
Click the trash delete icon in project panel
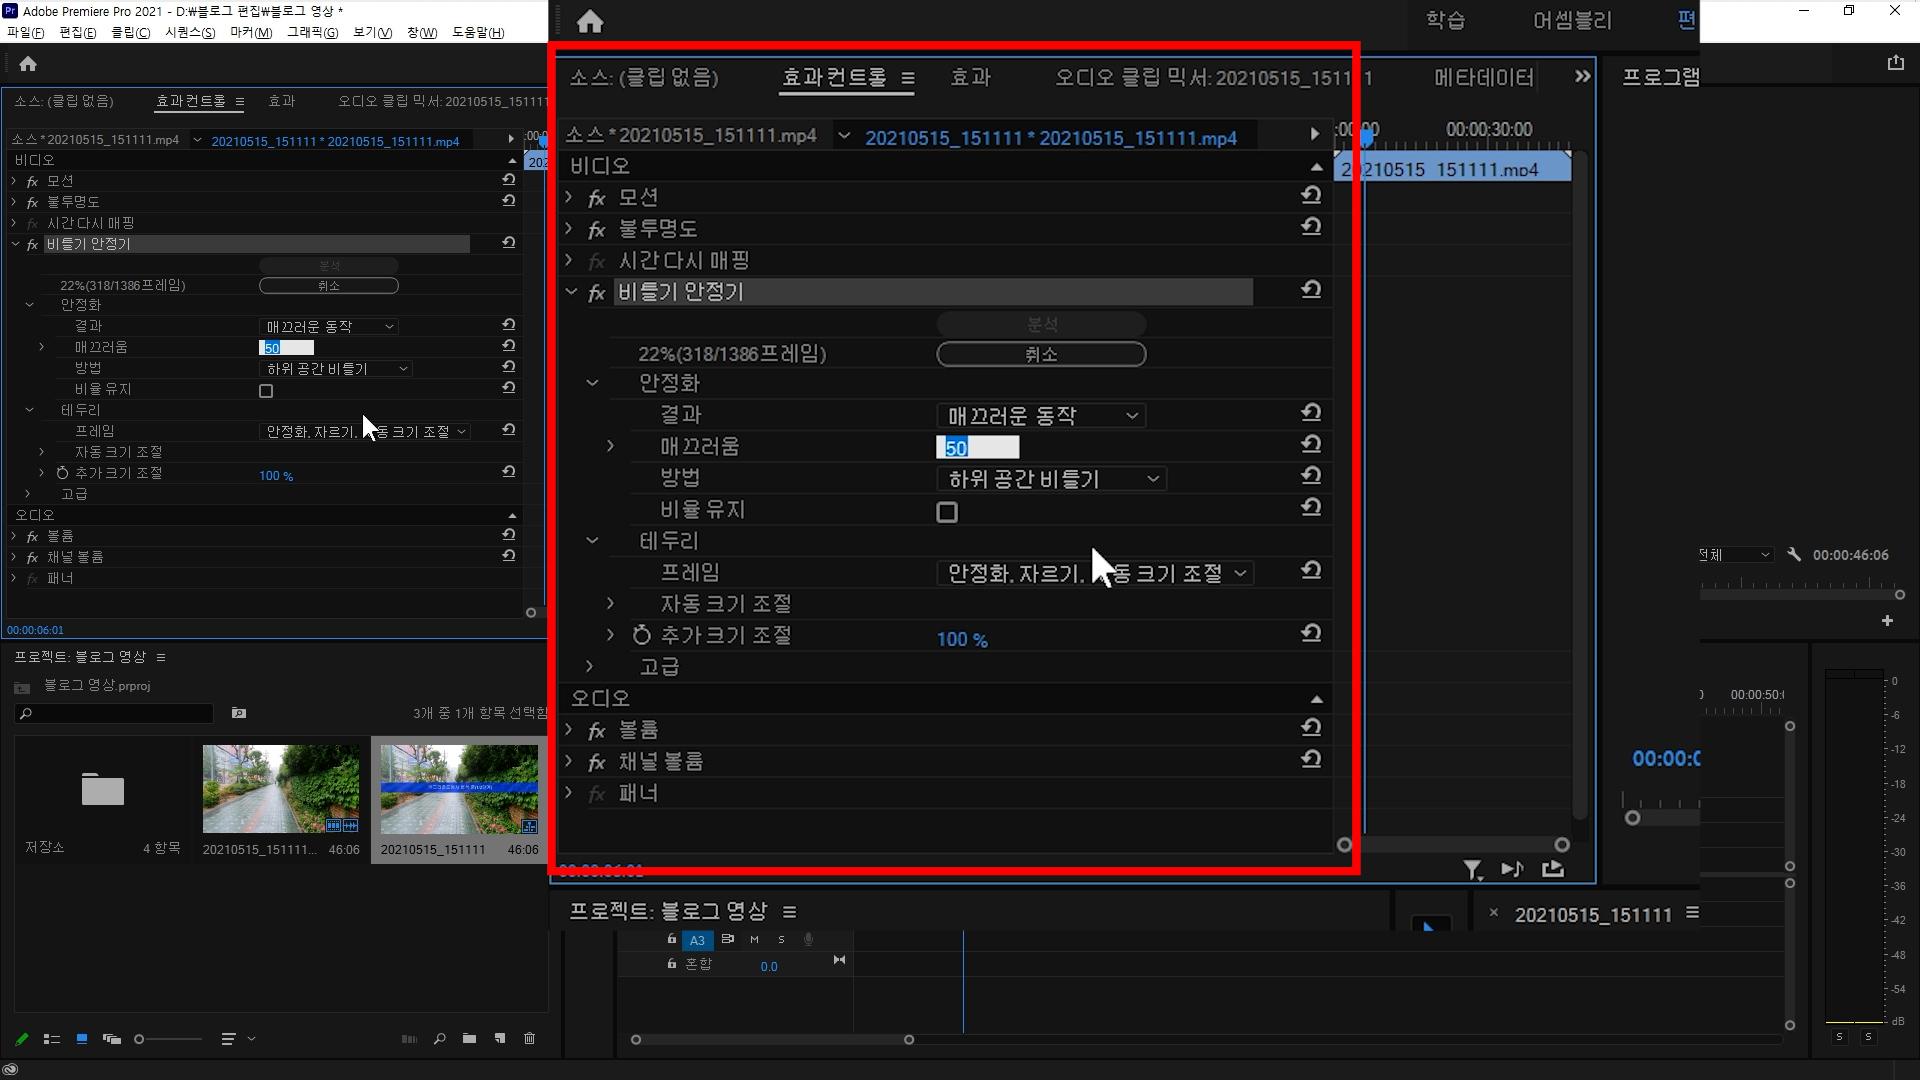tap(529, 1039)
